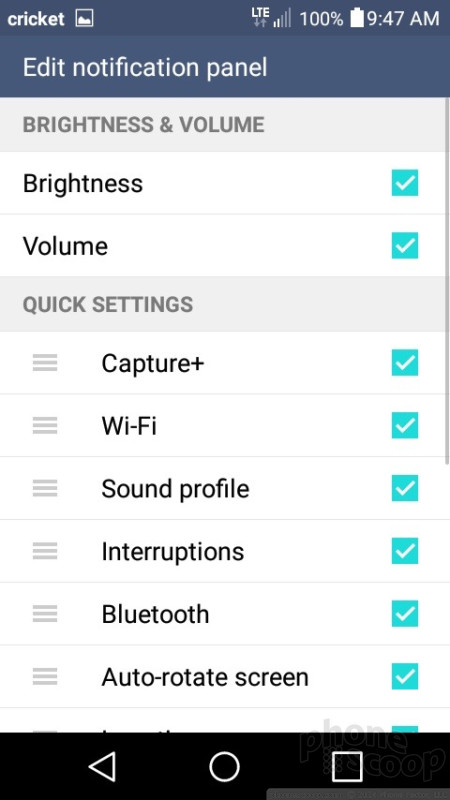
Task: Toggle the Sound profile checkbox
Action: [405, 488]
